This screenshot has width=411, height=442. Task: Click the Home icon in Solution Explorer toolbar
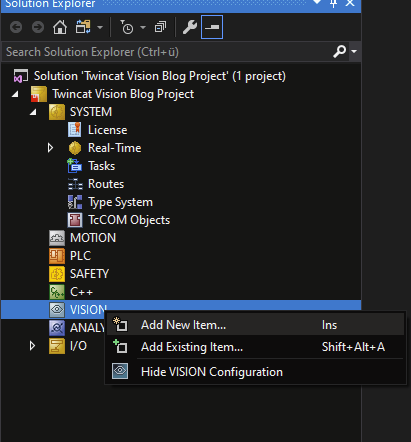click(60, 27)
